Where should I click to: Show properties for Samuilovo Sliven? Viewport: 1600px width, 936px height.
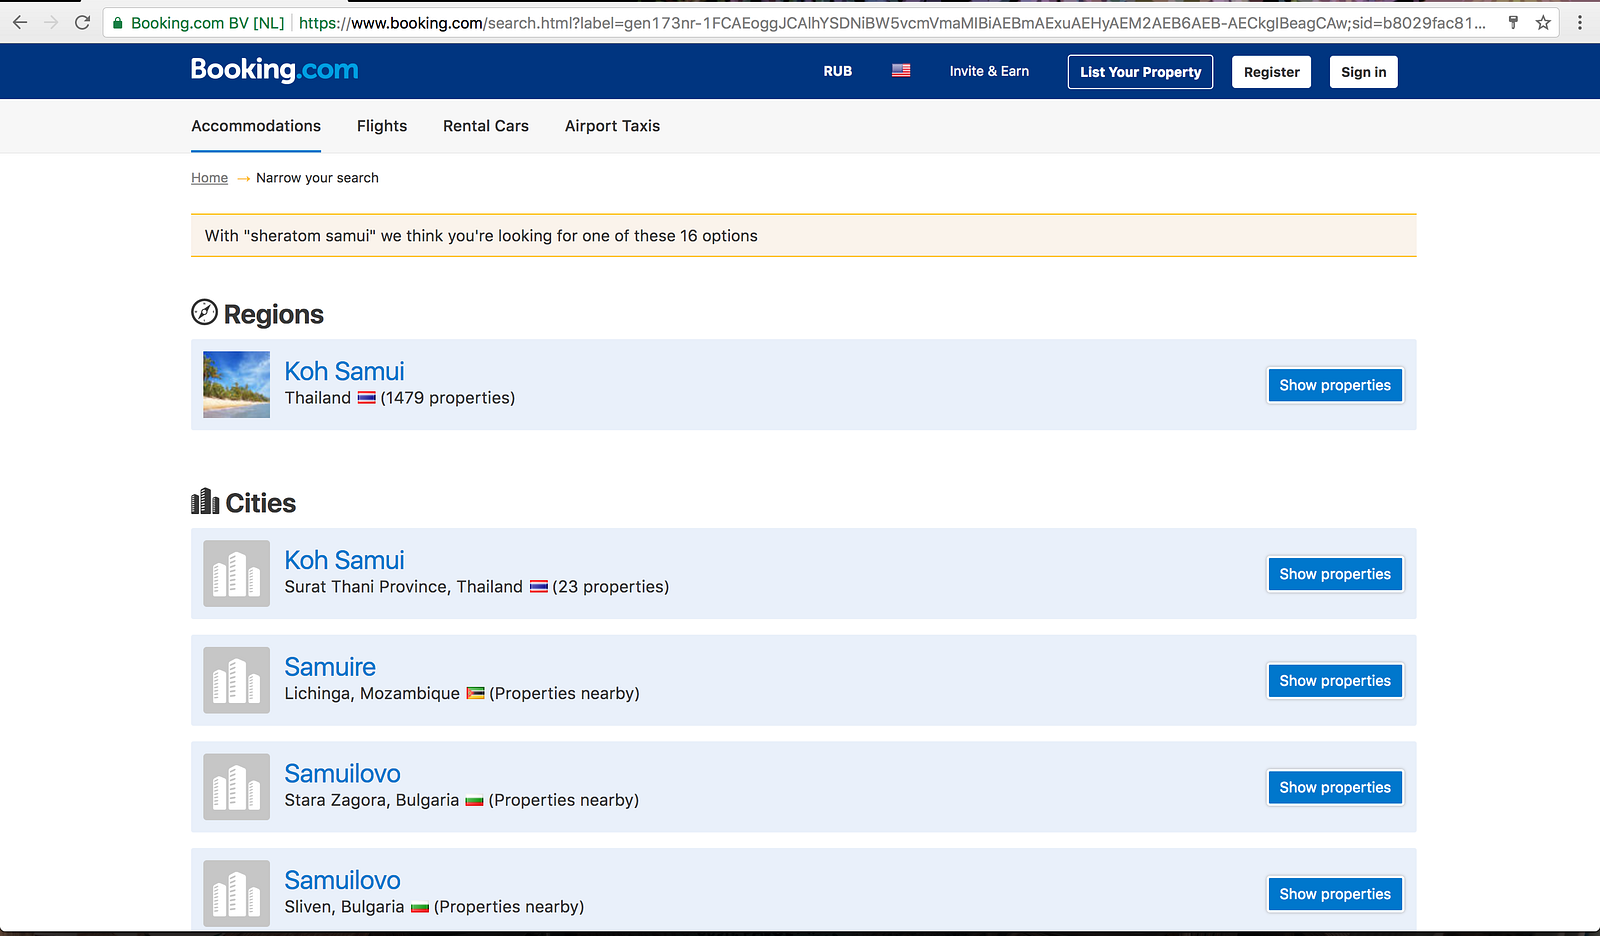click(x=1335, y=894)
